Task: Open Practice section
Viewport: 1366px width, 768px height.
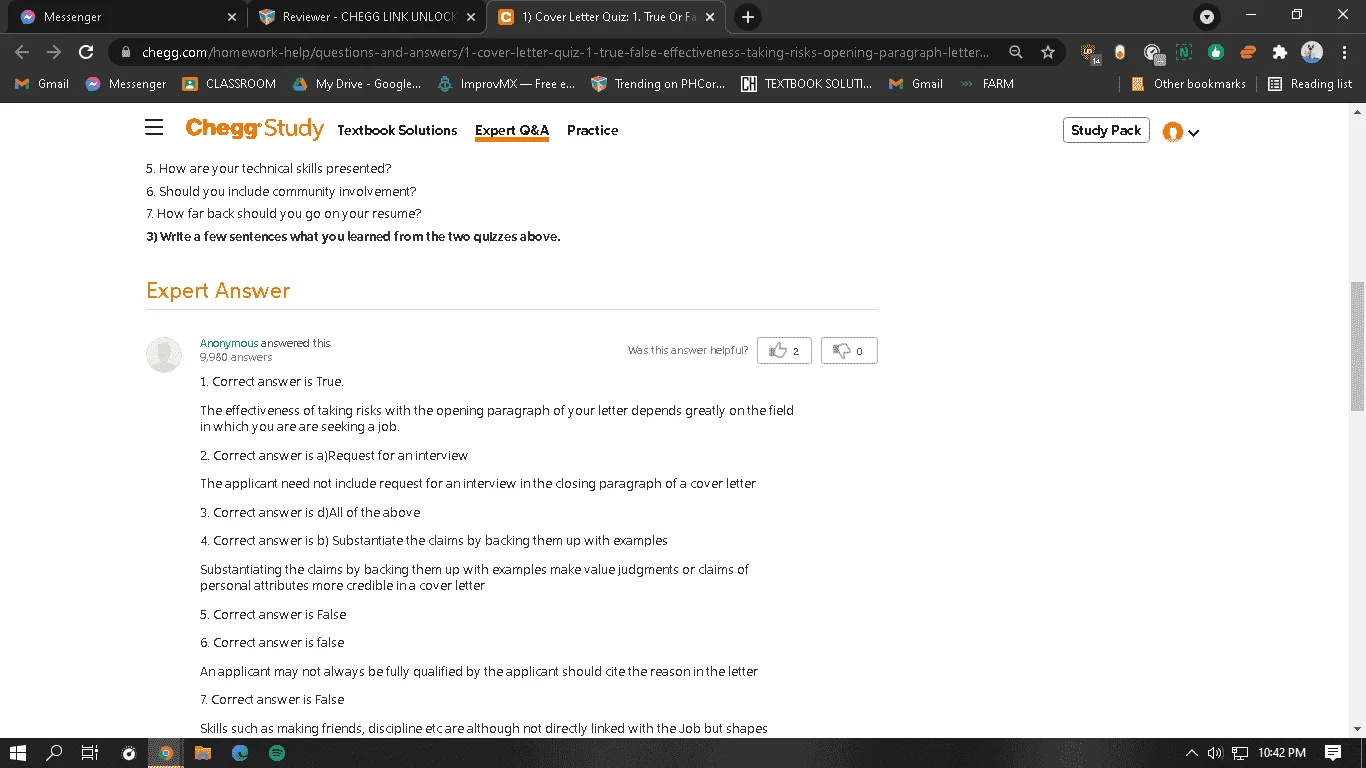Action: click(x=592, y=130)
